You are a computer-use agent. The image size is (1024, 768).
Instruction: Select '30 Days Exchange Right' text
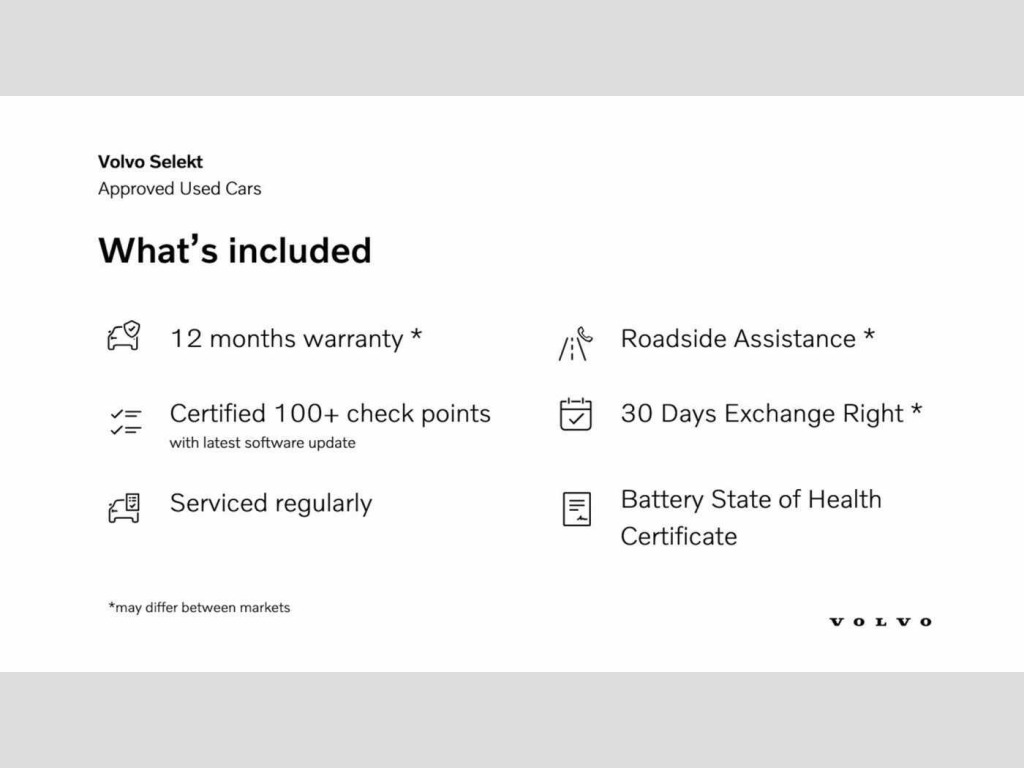pos(762,413)
